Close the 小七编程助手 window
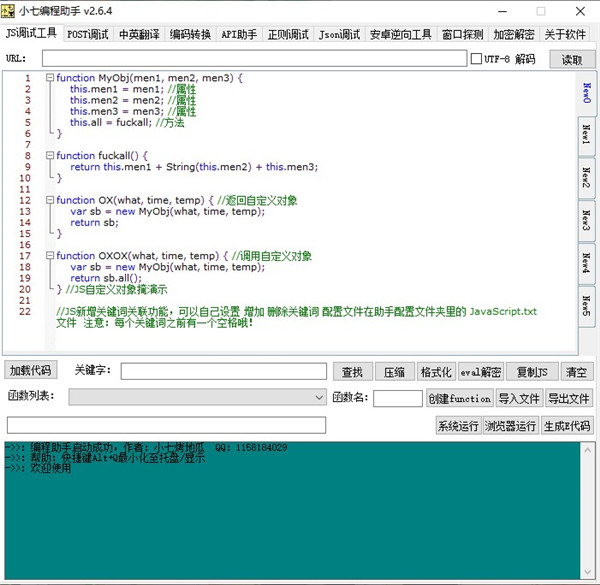This screenshot has width=600, height=585. coord(580,11)
